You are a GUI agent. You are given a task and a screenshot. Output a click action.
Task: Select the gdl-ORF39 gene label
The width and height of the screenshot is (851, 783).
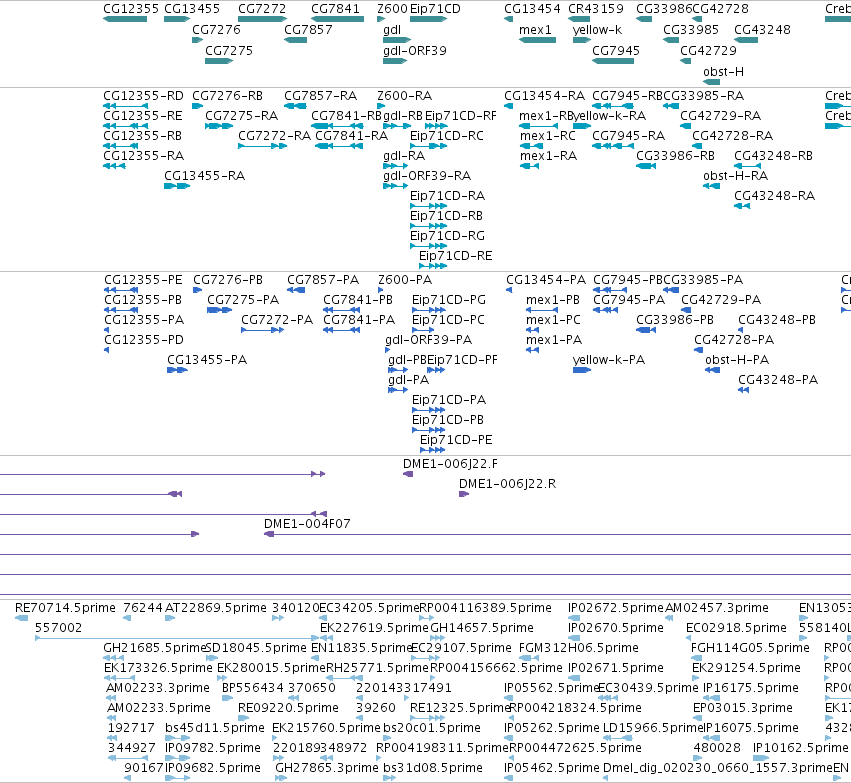415,50
